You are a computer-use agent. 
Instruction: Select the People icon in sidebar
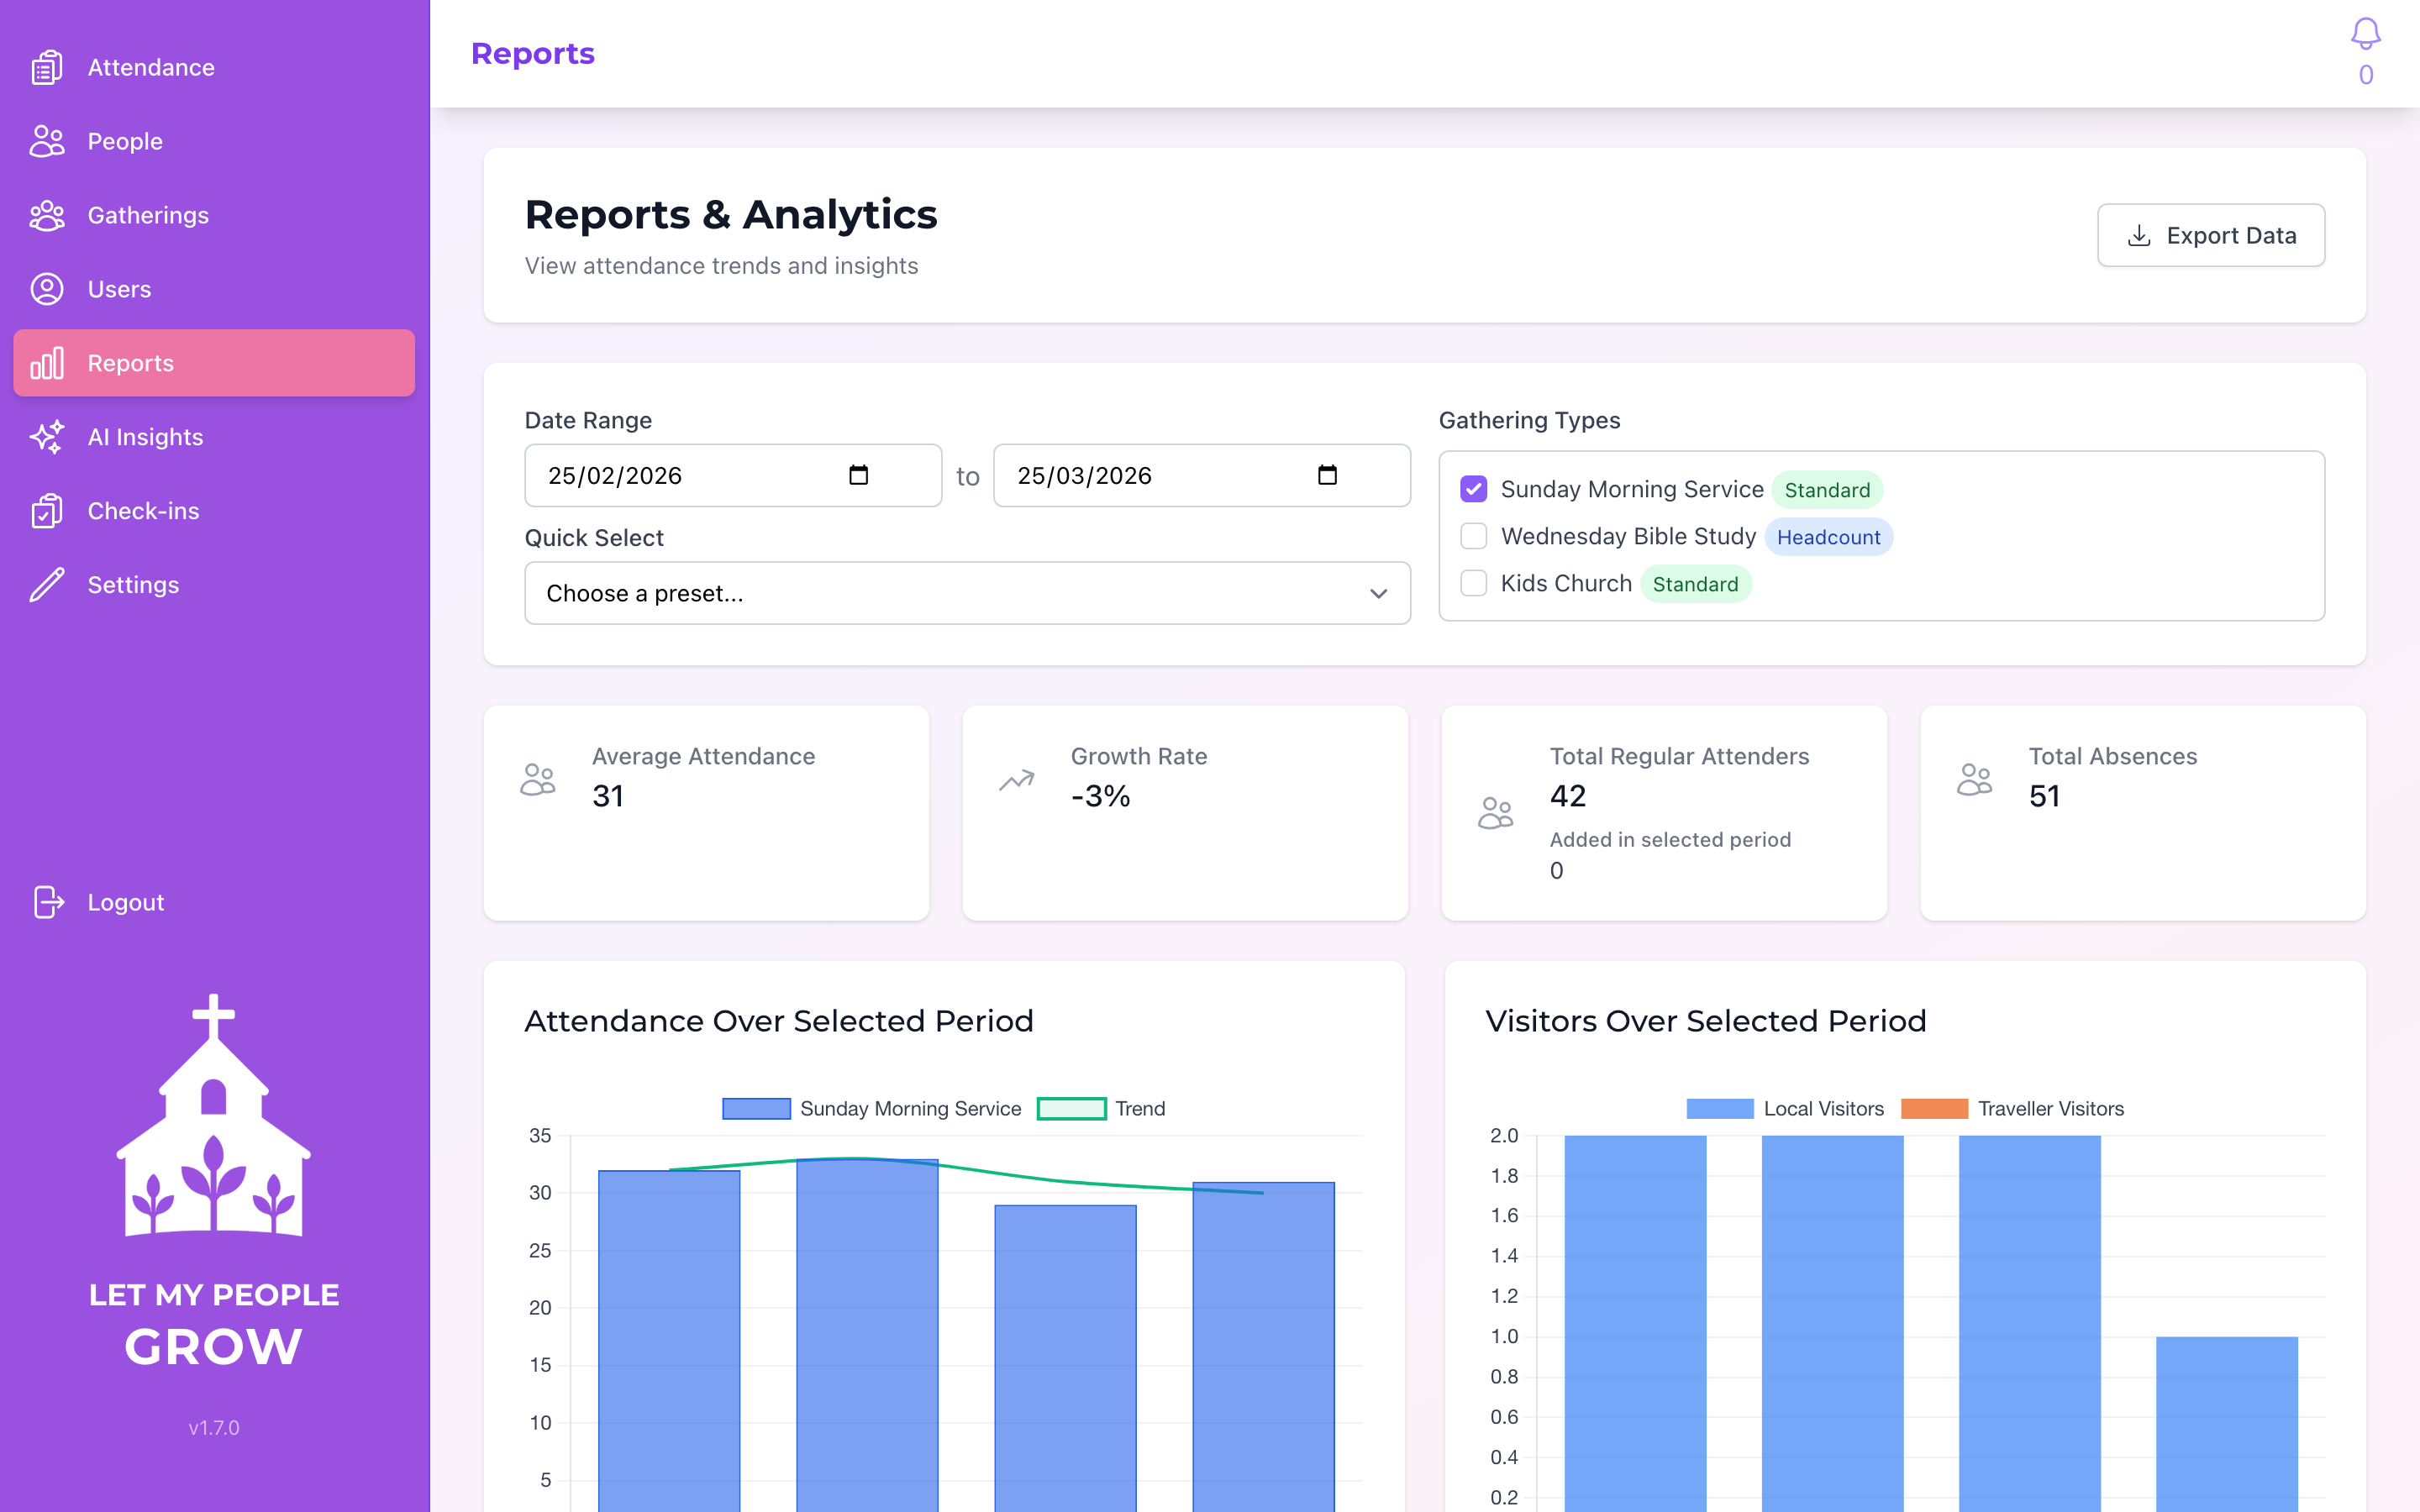tap(46, 141)
